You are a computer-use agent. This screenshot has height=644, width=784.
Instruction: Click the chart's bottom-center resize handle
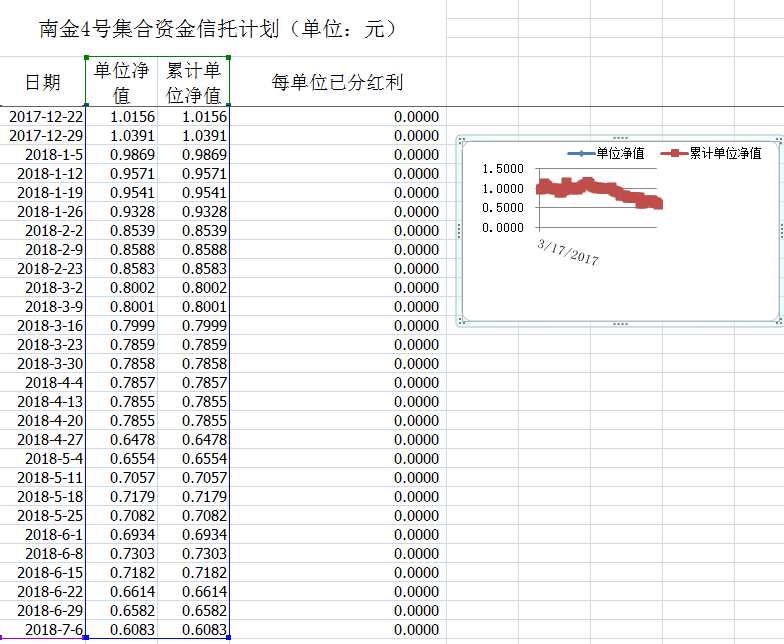click(x=620, y=323)
